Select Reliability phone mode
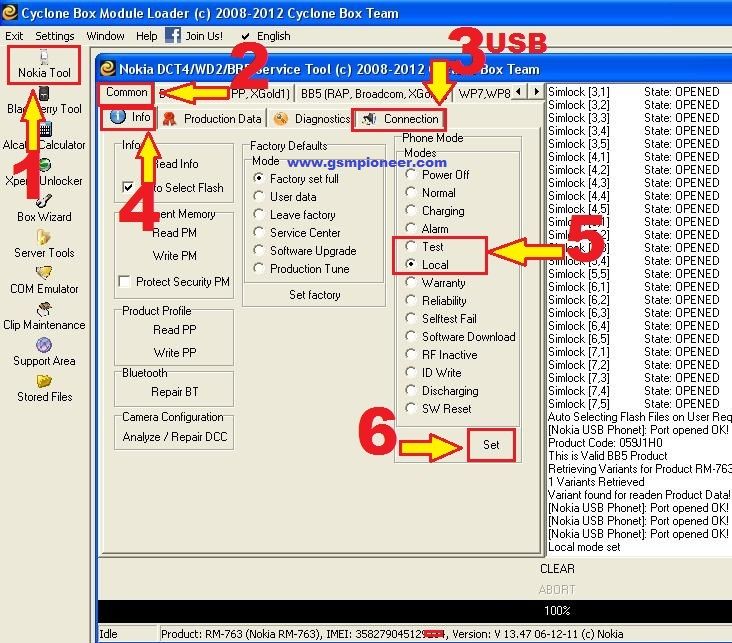Viewport: 732px width, 643px height. click(410, 300)
